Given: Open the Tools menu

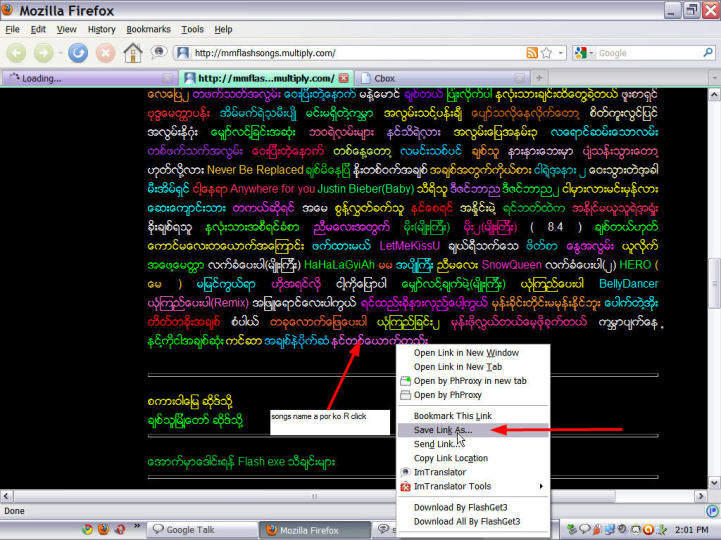Looking at the screenshot, I should coord(192,29).
